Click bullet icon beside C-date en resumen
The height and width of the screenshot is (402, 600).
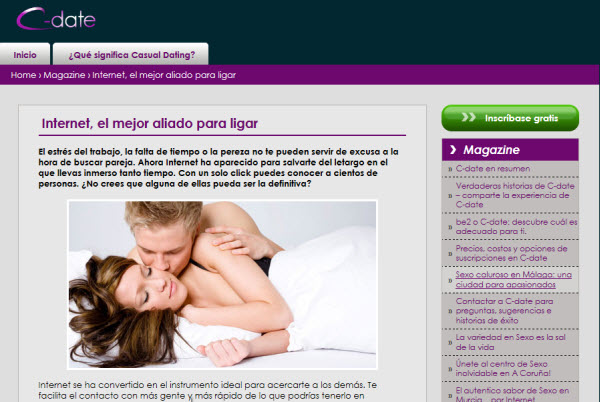tap(450, 169)
